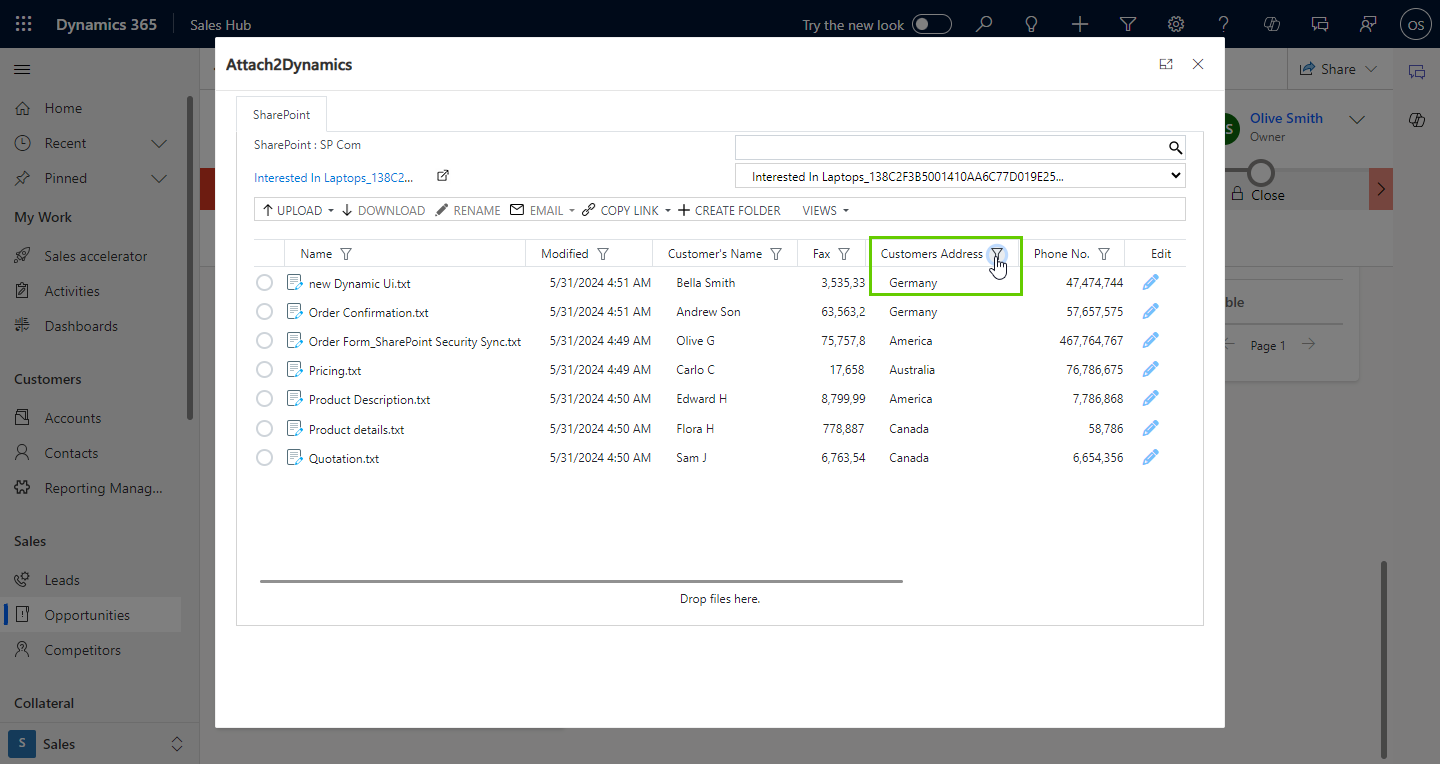Select the Order Confirmation.txt row circle
This screenshot has height=764, width=1440.
pyautogui.click(x=264, y=312)
